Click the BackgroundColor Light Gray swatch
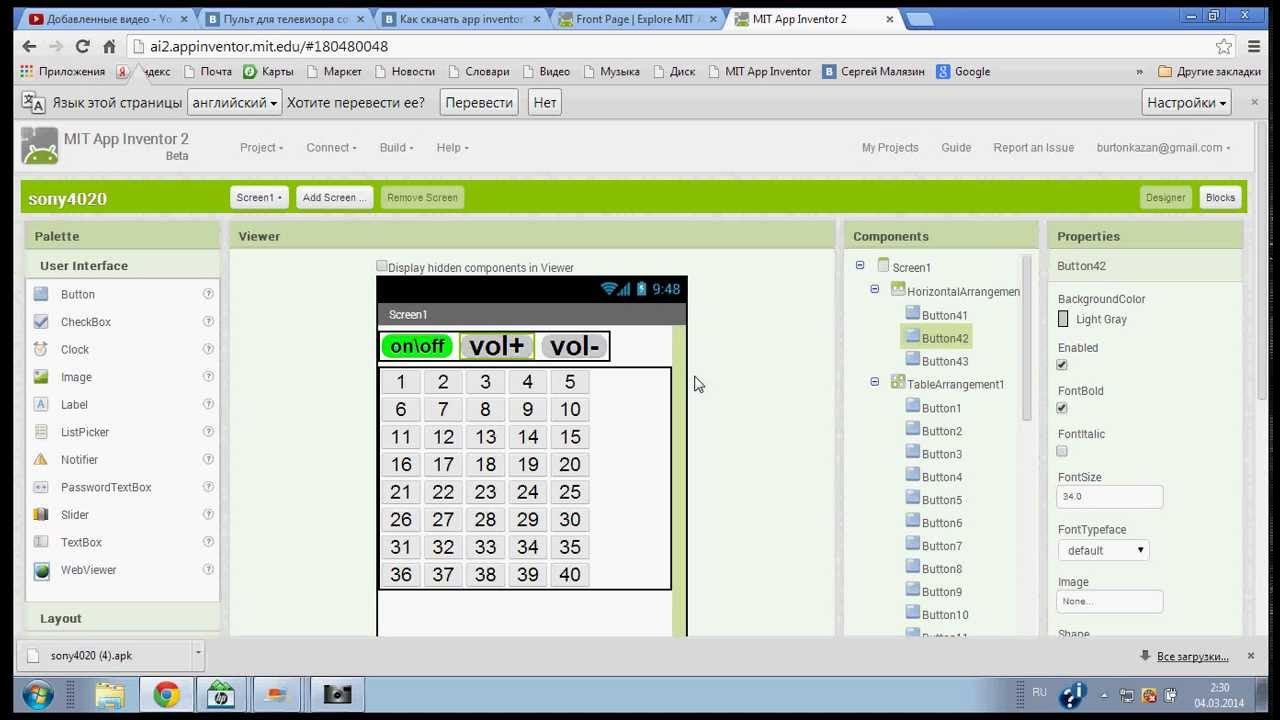The height and width of the screenshot is (720, 1280). coord(1063,319)
